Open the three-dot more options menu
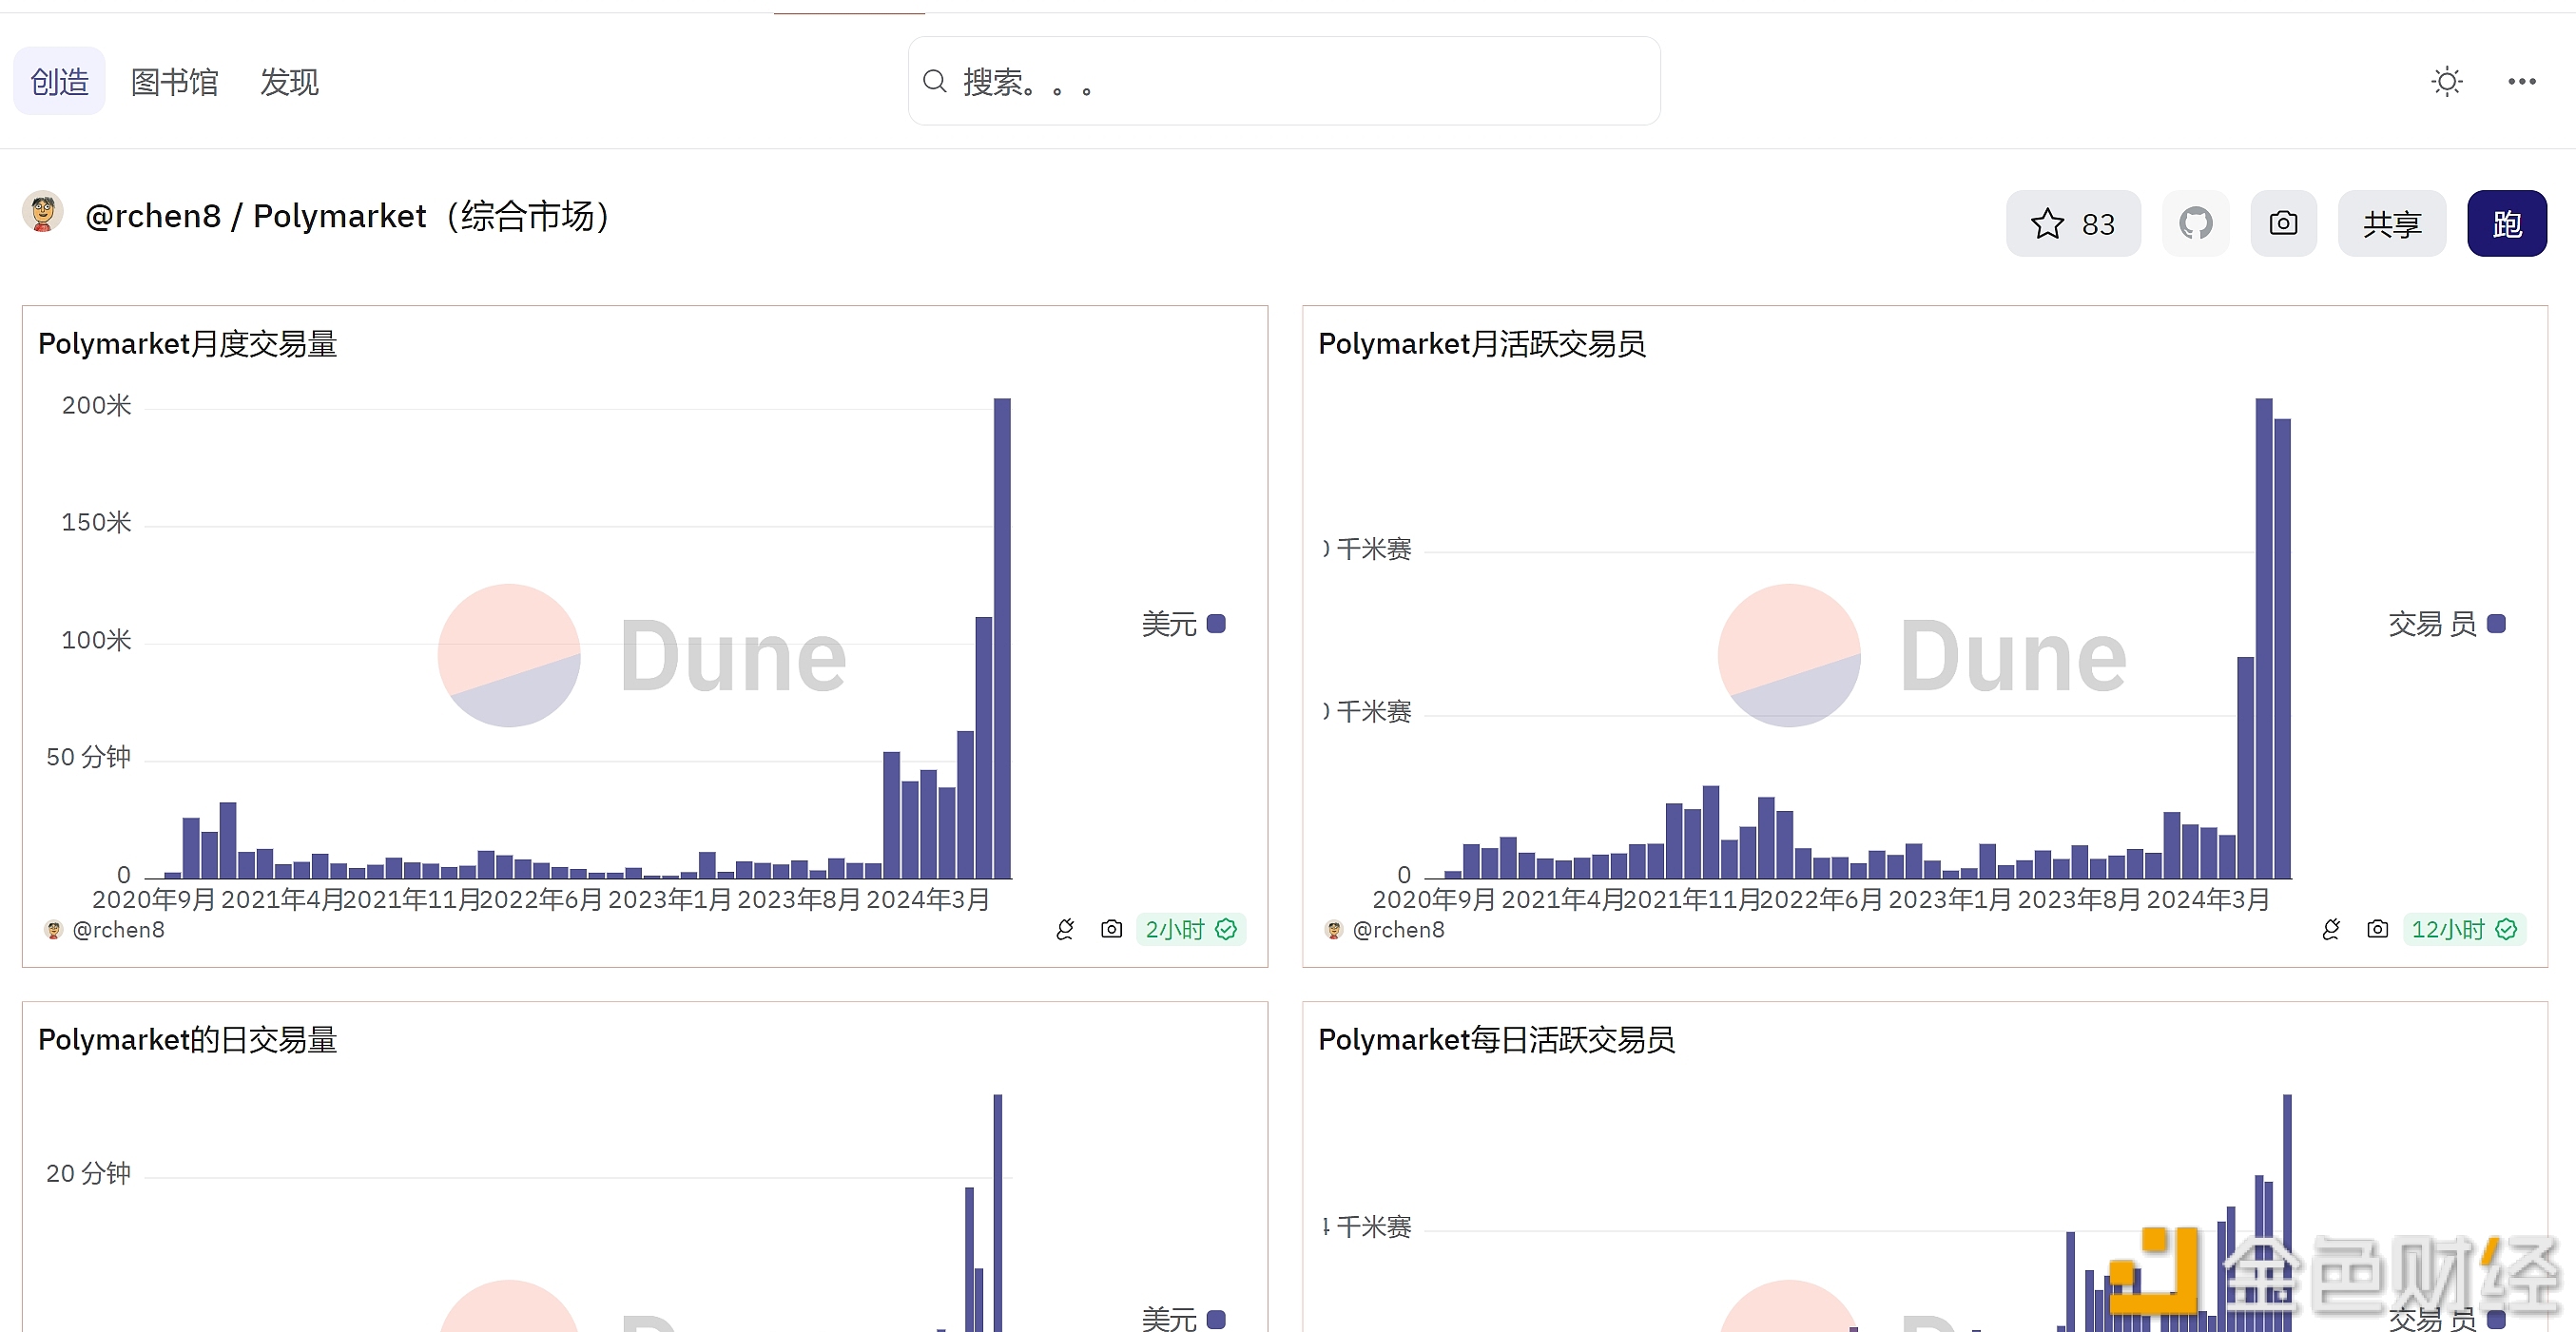The height and width of the screenshot is (1332, 2576). tap(2521, 81)
